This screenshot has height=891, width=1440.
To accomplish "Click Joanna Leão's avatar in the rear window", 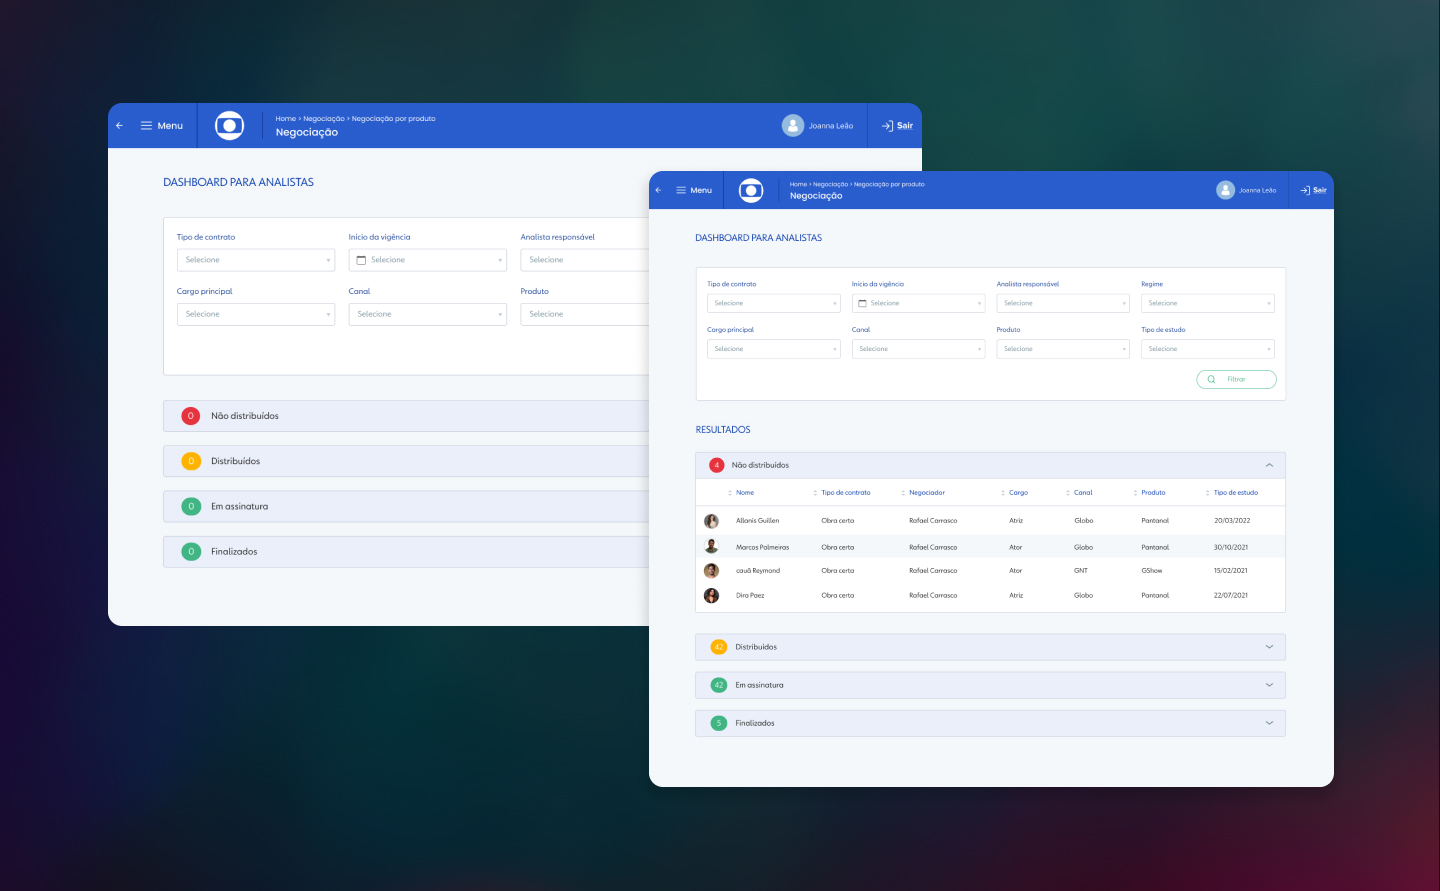I will 793,126.
